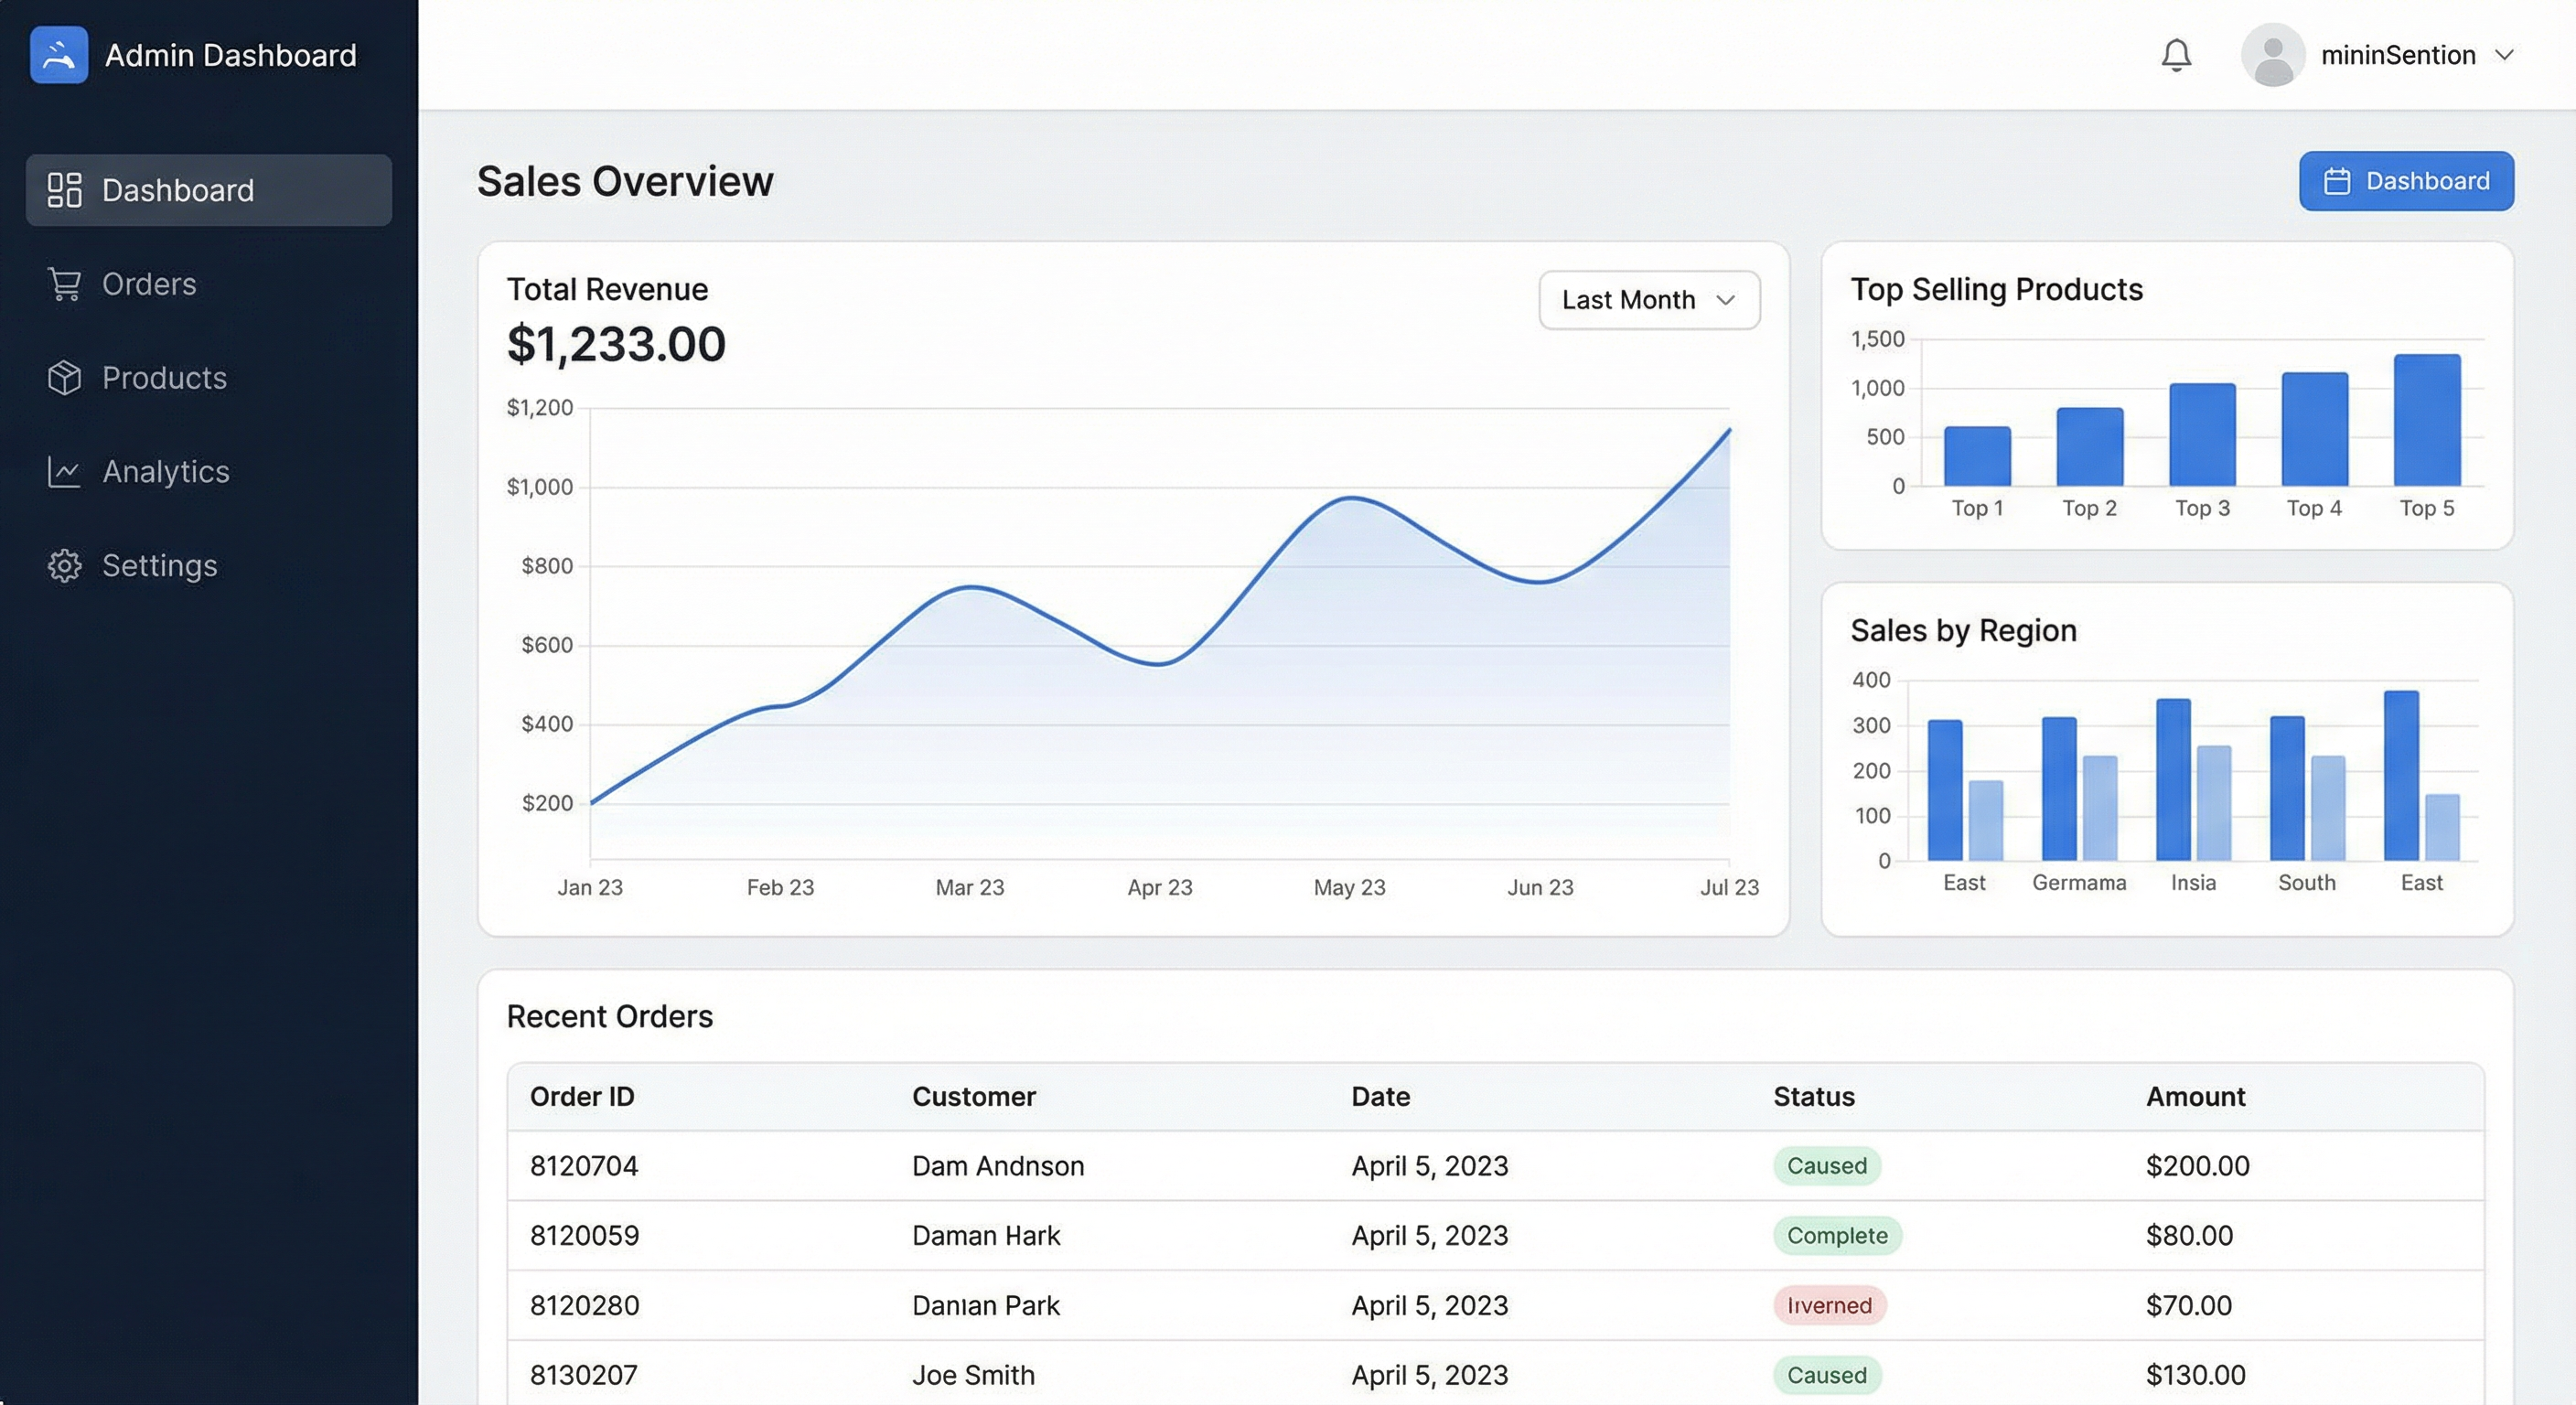Click the mininSention username

[2397, 55]
